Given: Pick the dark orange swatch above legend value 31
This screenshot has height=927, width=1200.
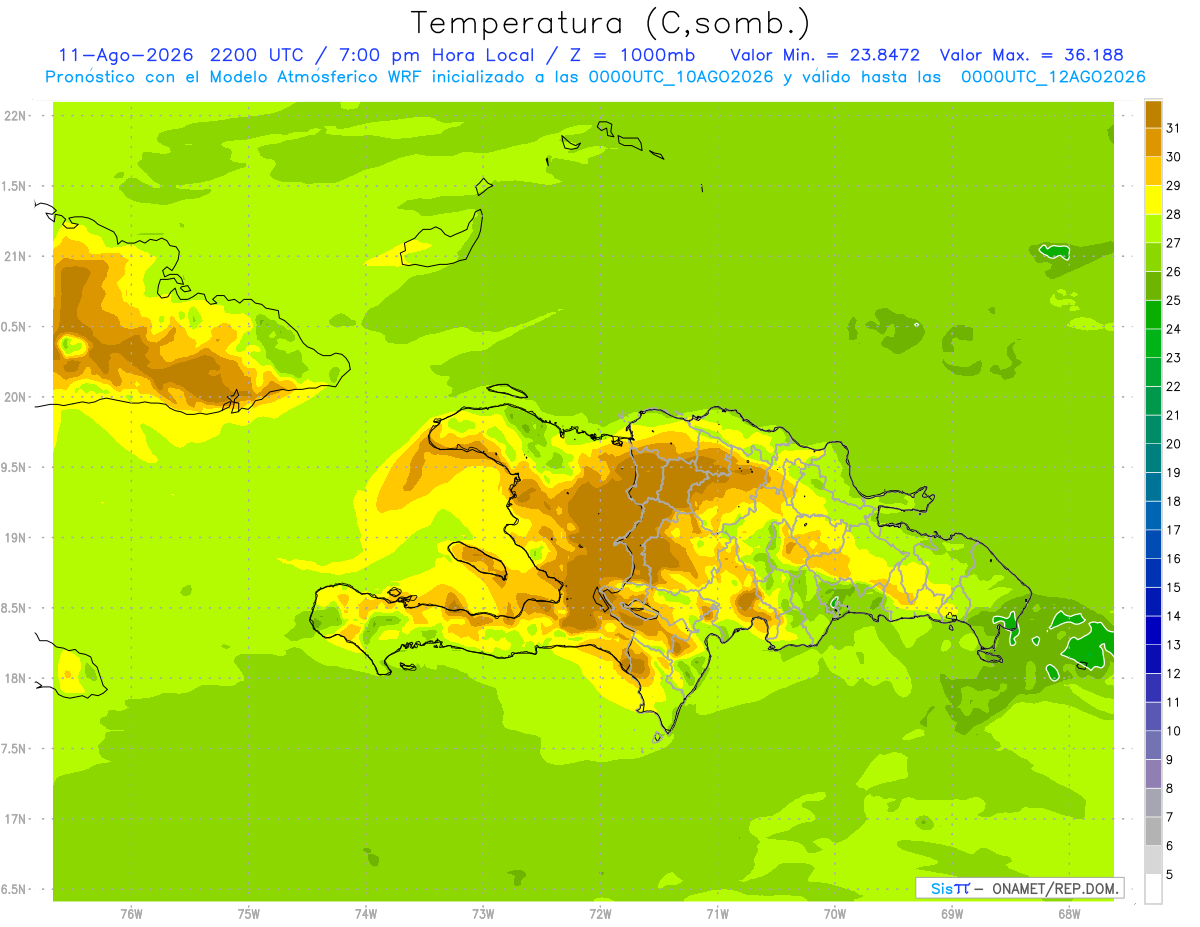Looking at the screenshot, I should click(x=1153, y=114).
